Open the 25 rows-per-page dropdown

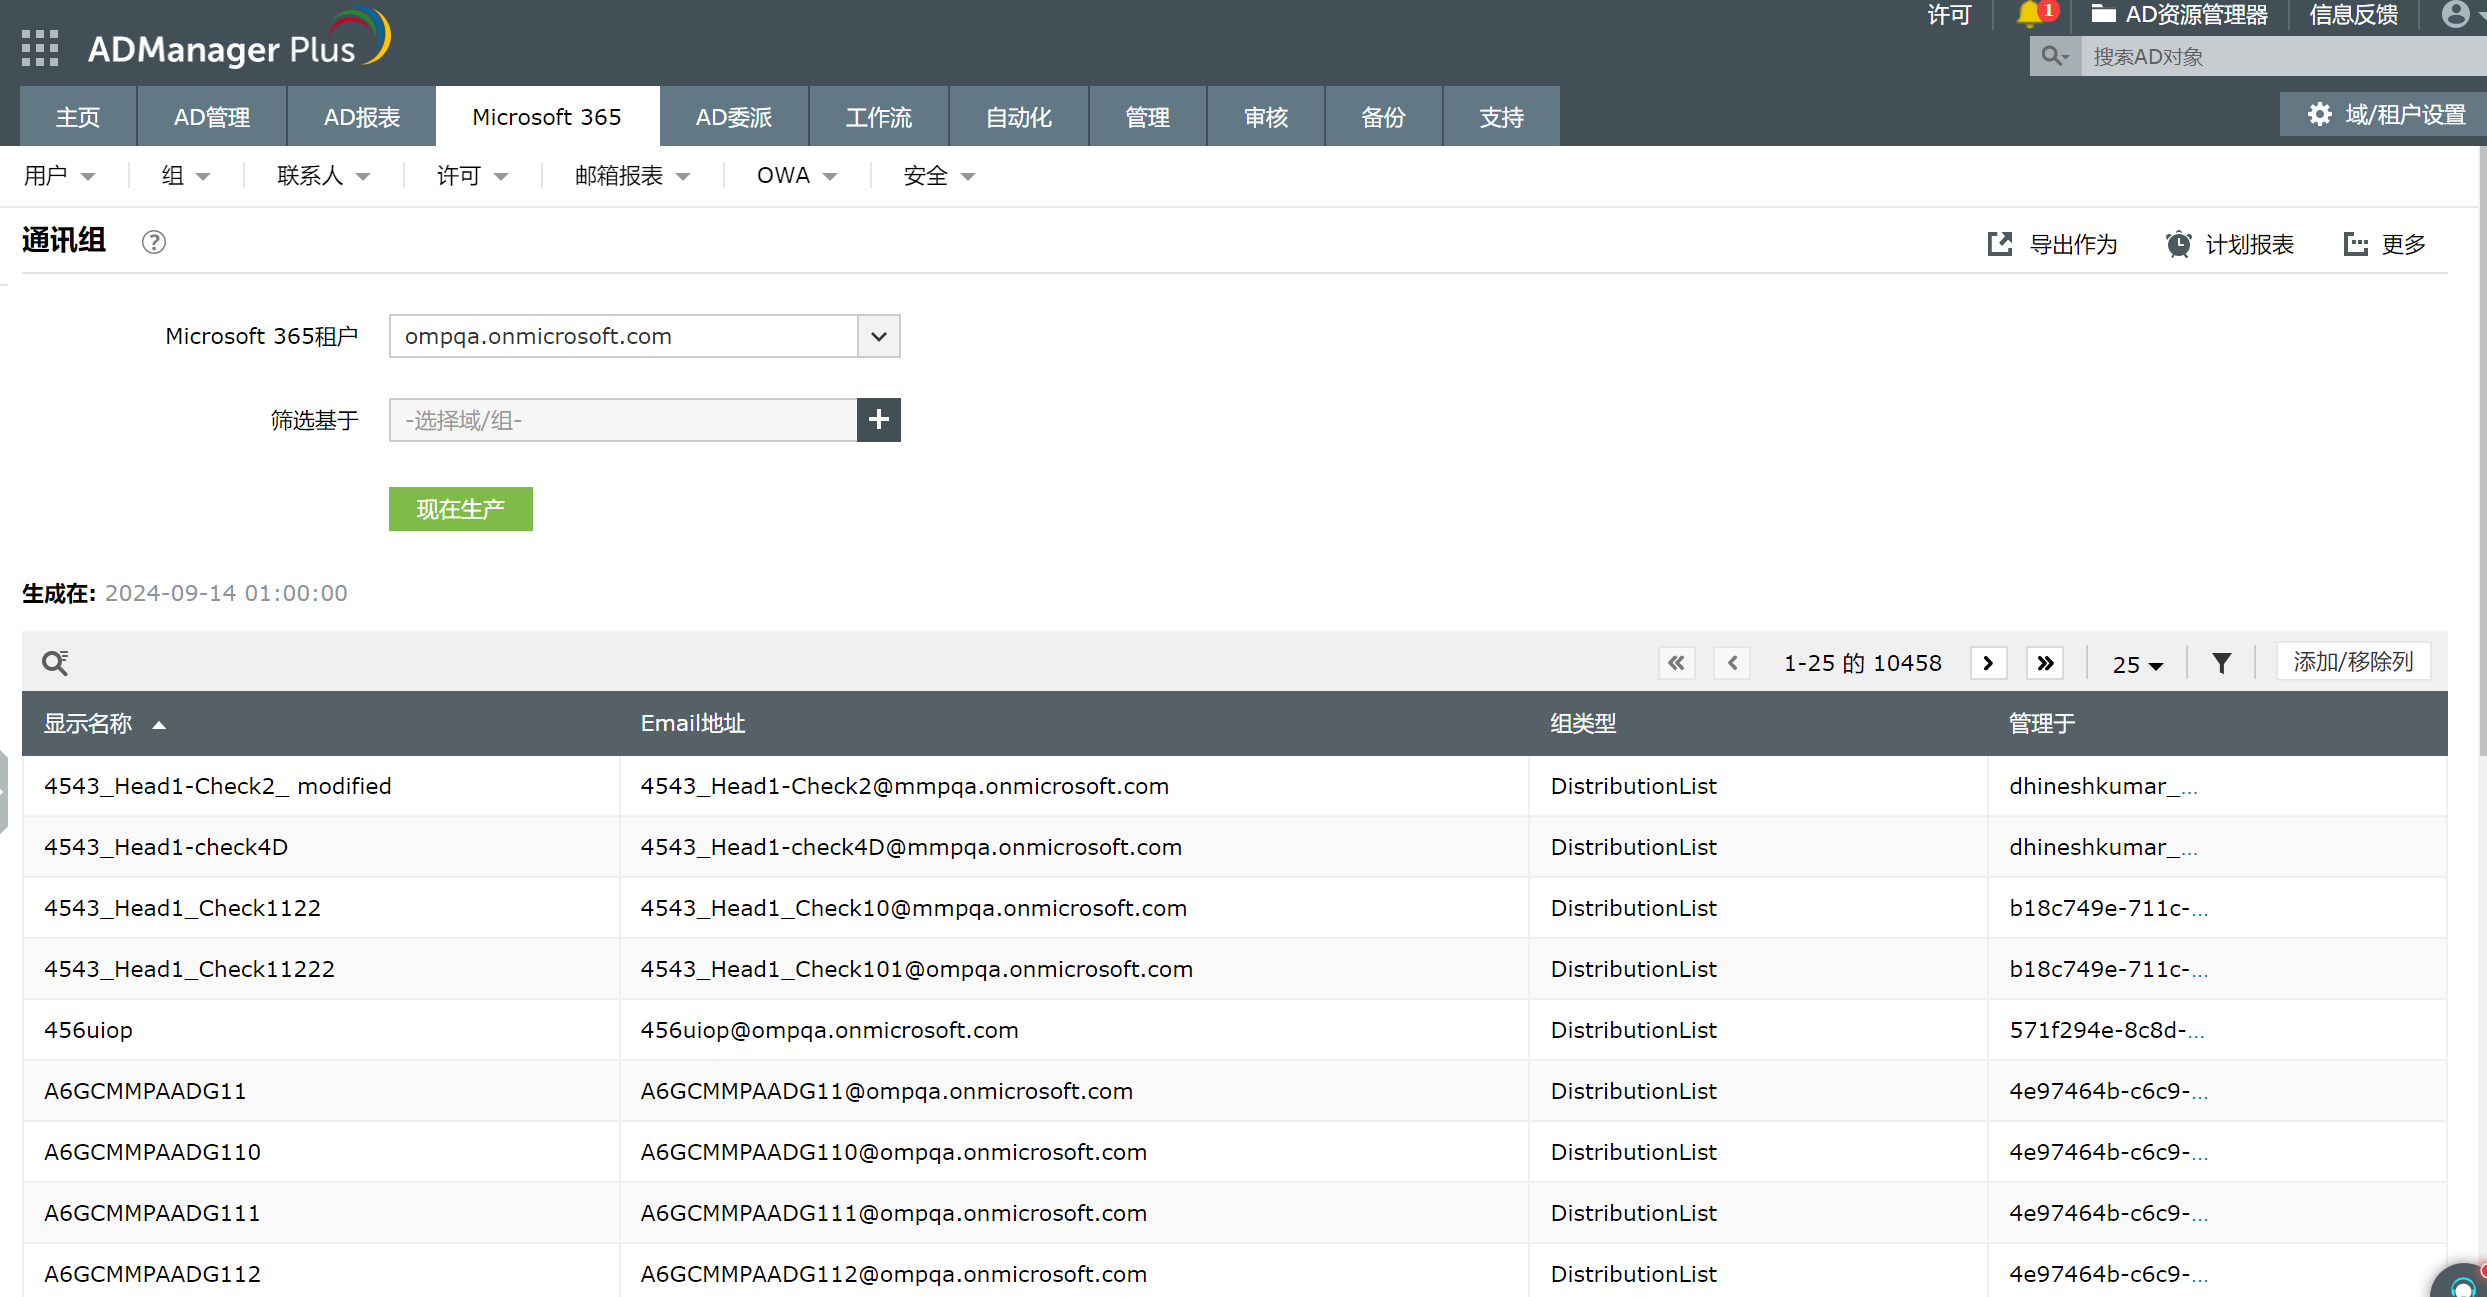[2137, 665]
